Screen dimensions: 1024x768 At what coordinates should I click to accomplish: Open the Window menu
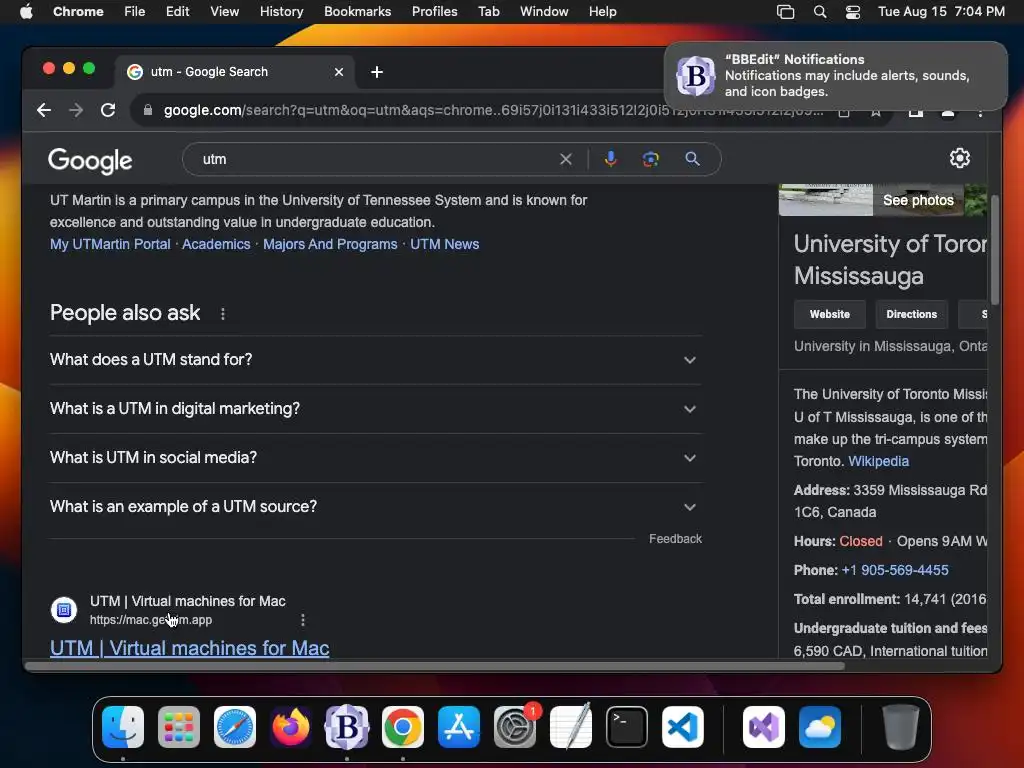pyautogui.click(x=544, y=12)
